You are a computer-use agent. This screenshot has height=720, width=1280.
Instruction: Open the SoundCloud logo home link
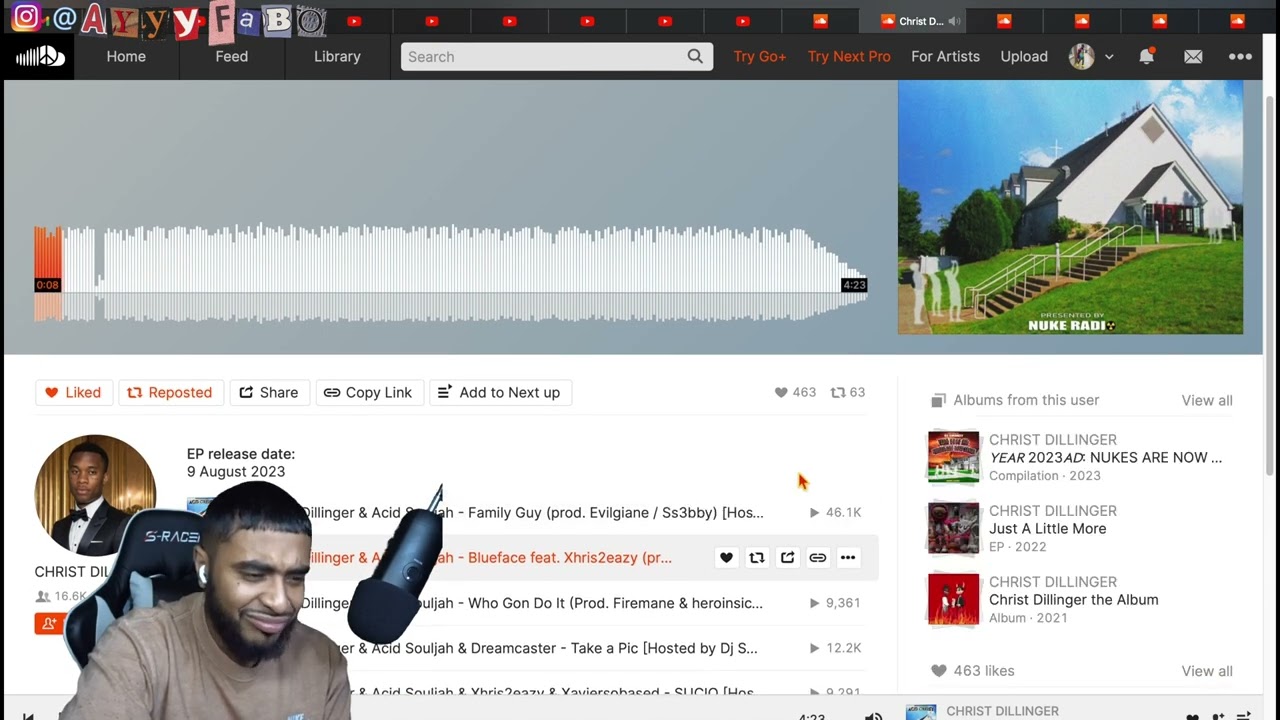point(40,57)
